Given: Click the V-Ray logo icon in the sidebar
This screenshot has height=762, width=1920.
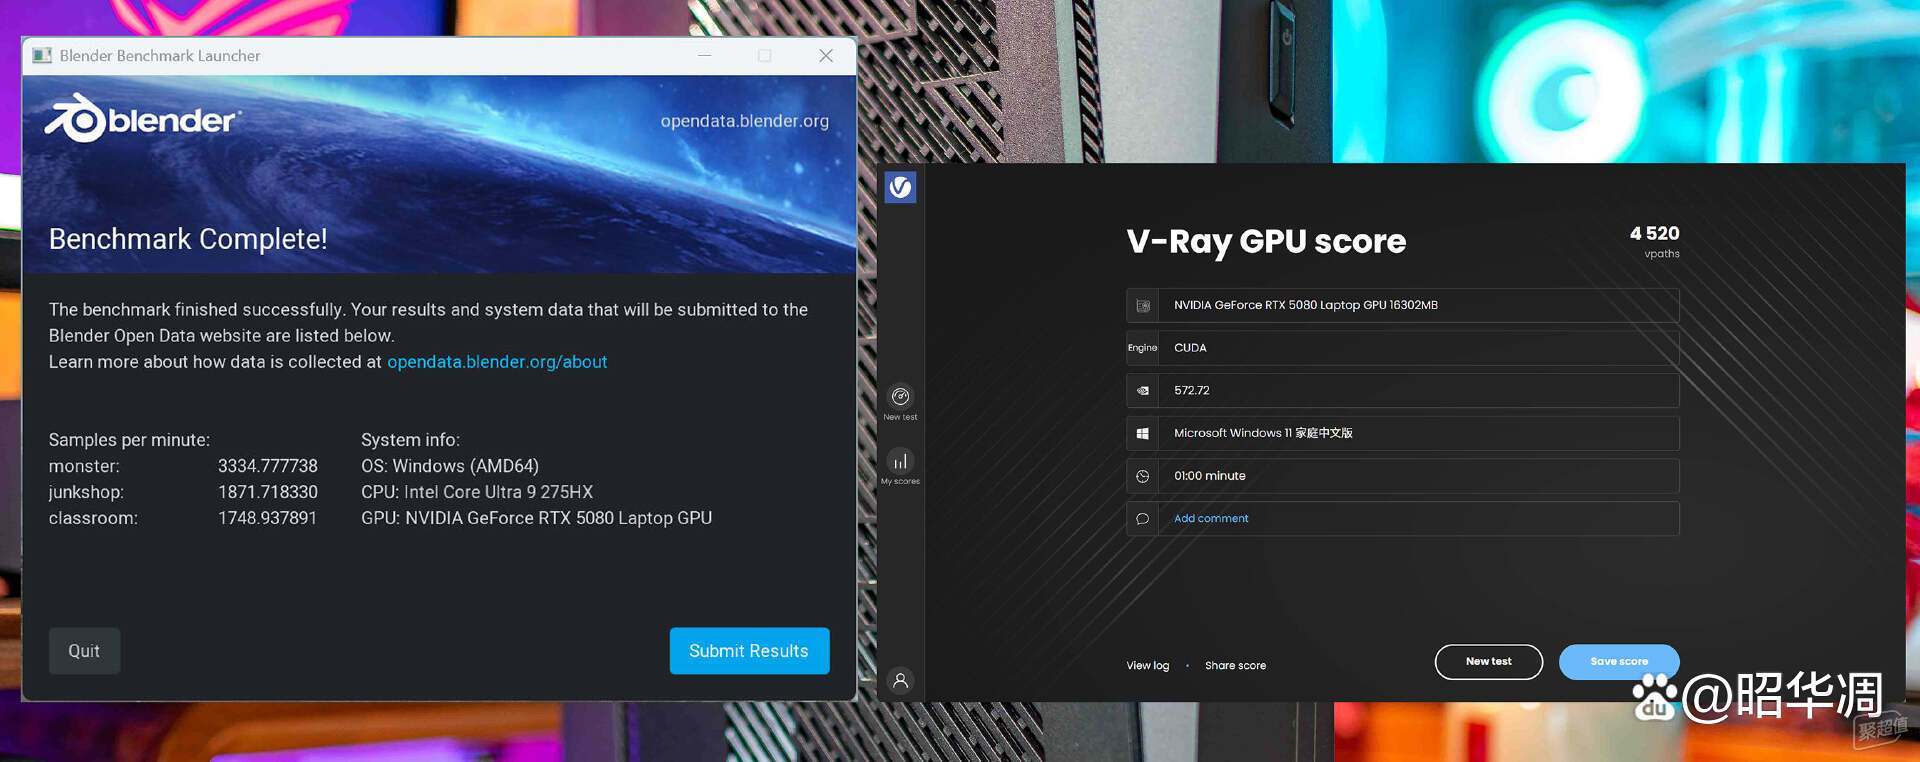Looking at the screenshot, I should click(x=900, y=187).
